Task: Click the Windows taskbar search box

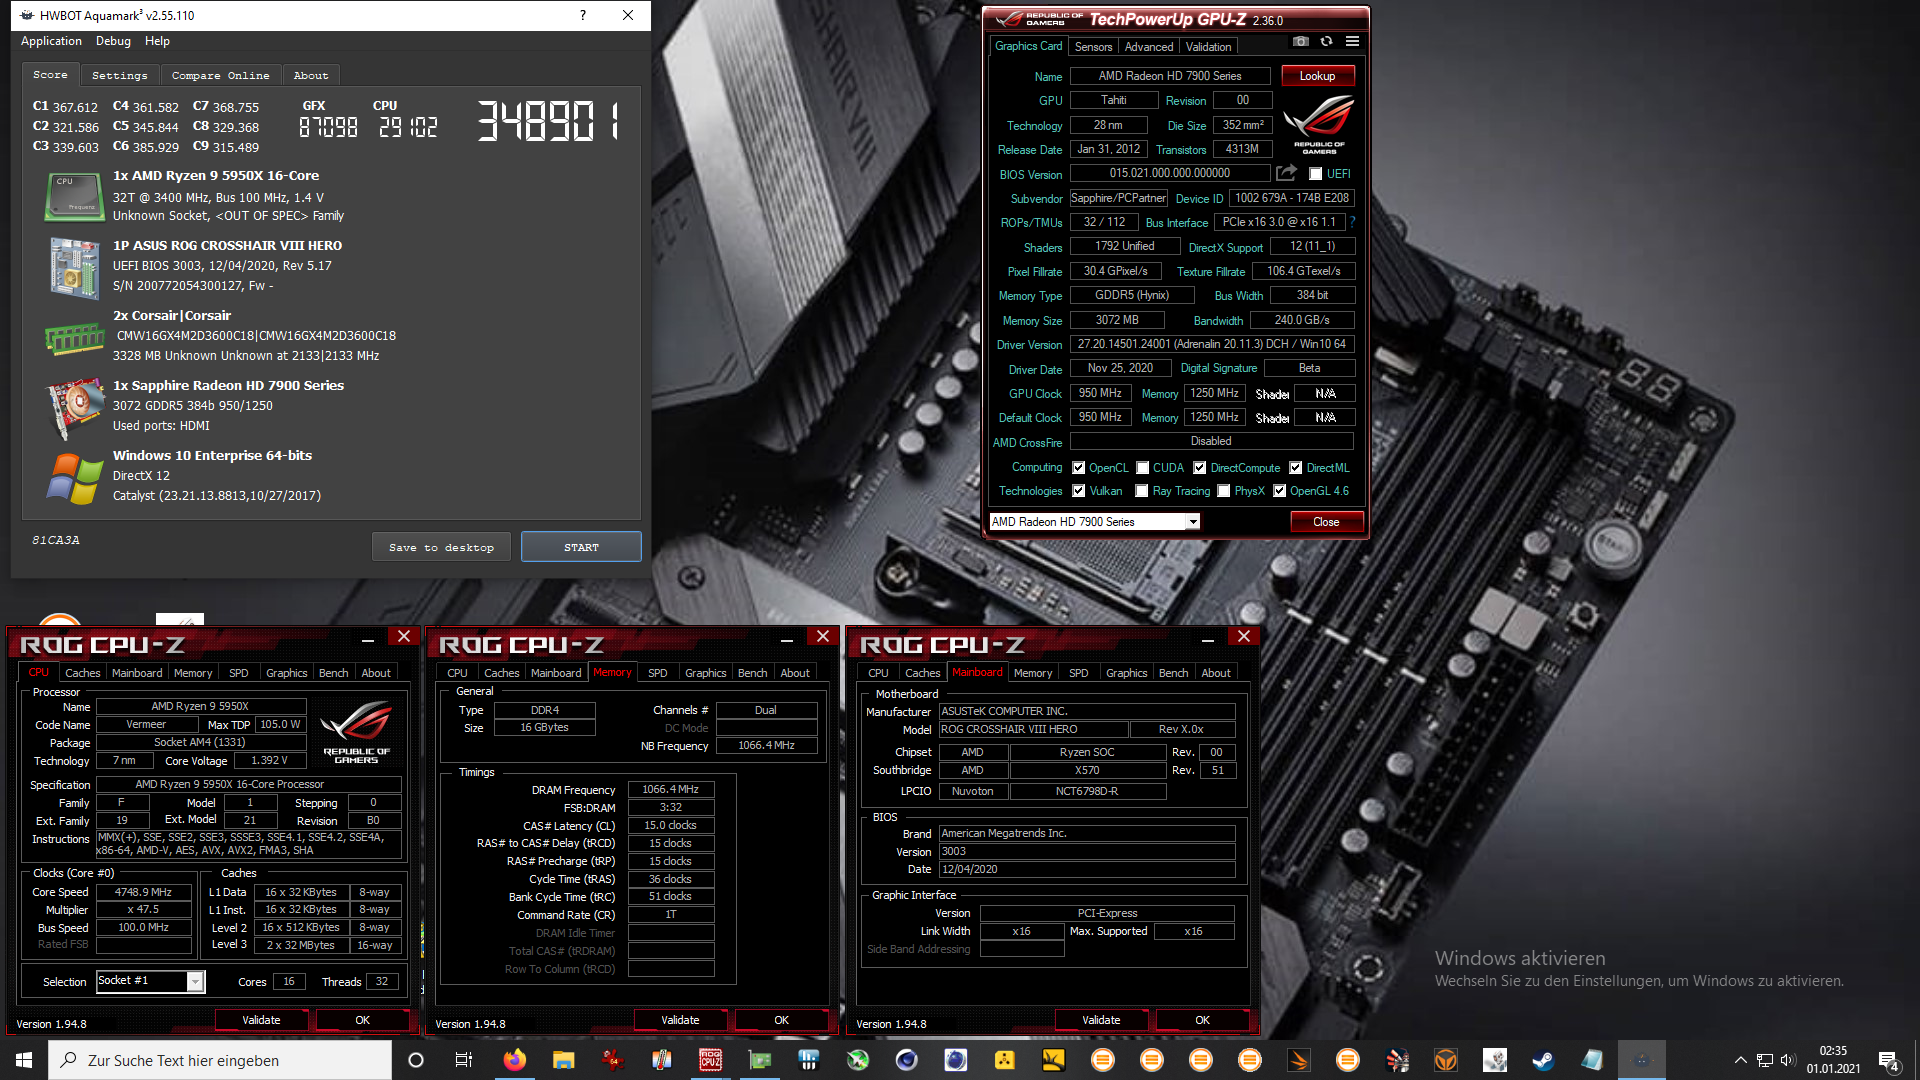Action: pyautogui.click(x=220, y=1060)
